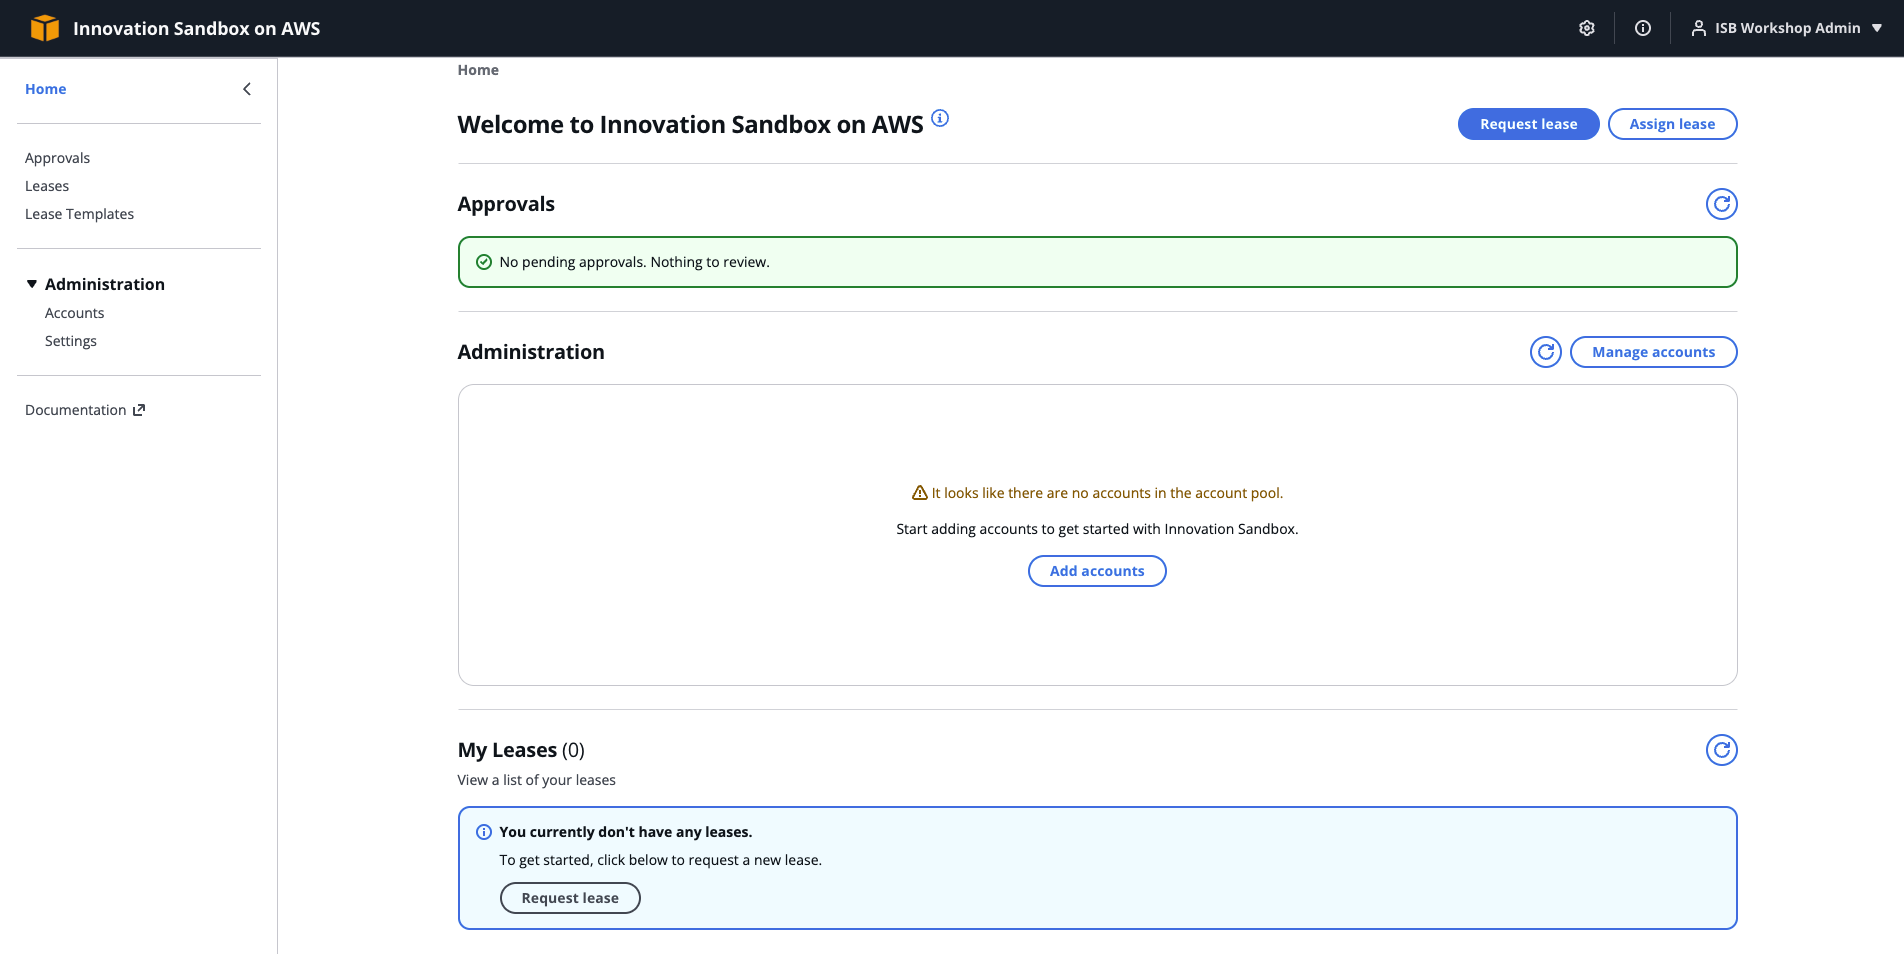Open Accounts under Administration
This screenshot has width=1904, height=954.
coord(74,313)
